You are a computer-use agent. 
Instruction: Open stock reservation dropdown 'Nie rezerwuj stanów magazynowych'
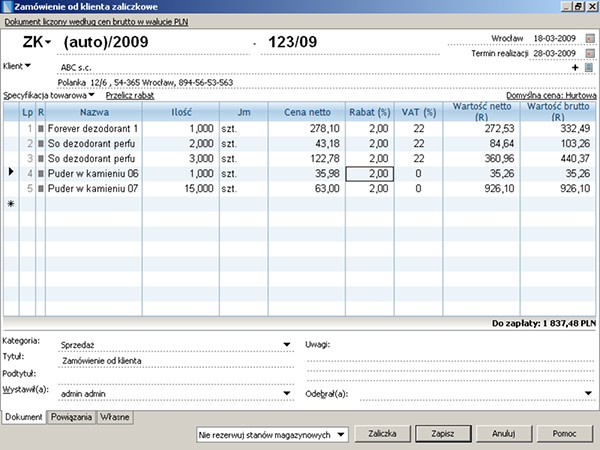click(342, 435)
